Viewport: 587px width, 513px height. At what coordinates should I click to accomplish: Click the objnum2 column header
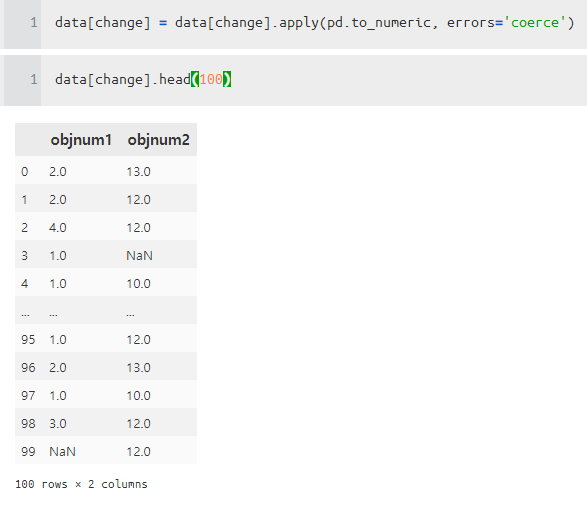pyautogui.click(x=158, y=140)
